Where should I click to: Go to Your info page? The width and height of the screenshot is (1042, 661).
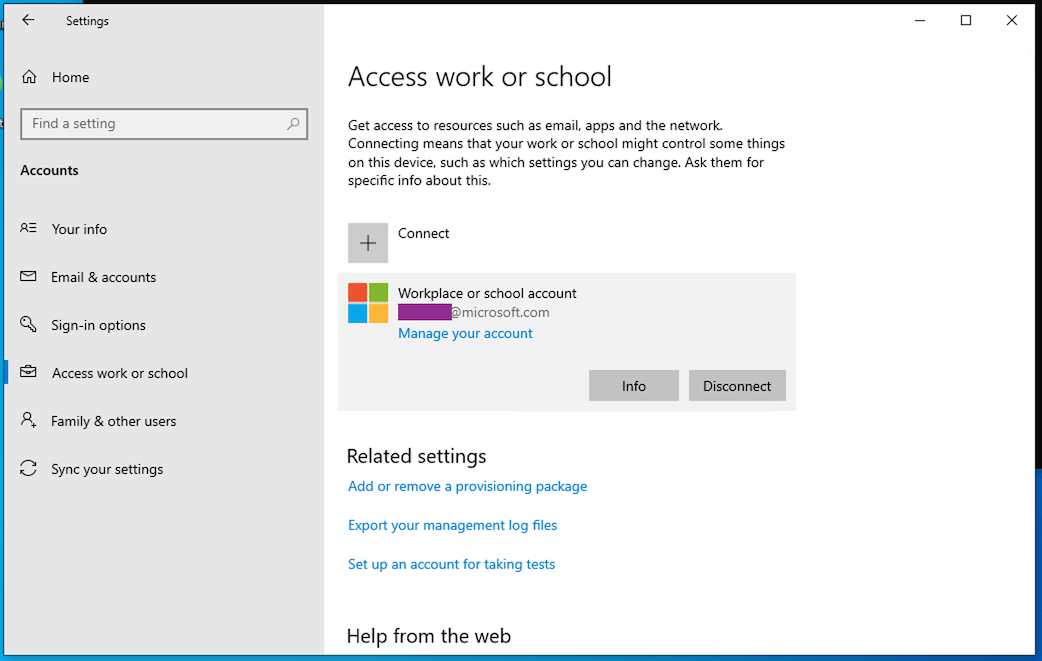(x=79, y=229)
